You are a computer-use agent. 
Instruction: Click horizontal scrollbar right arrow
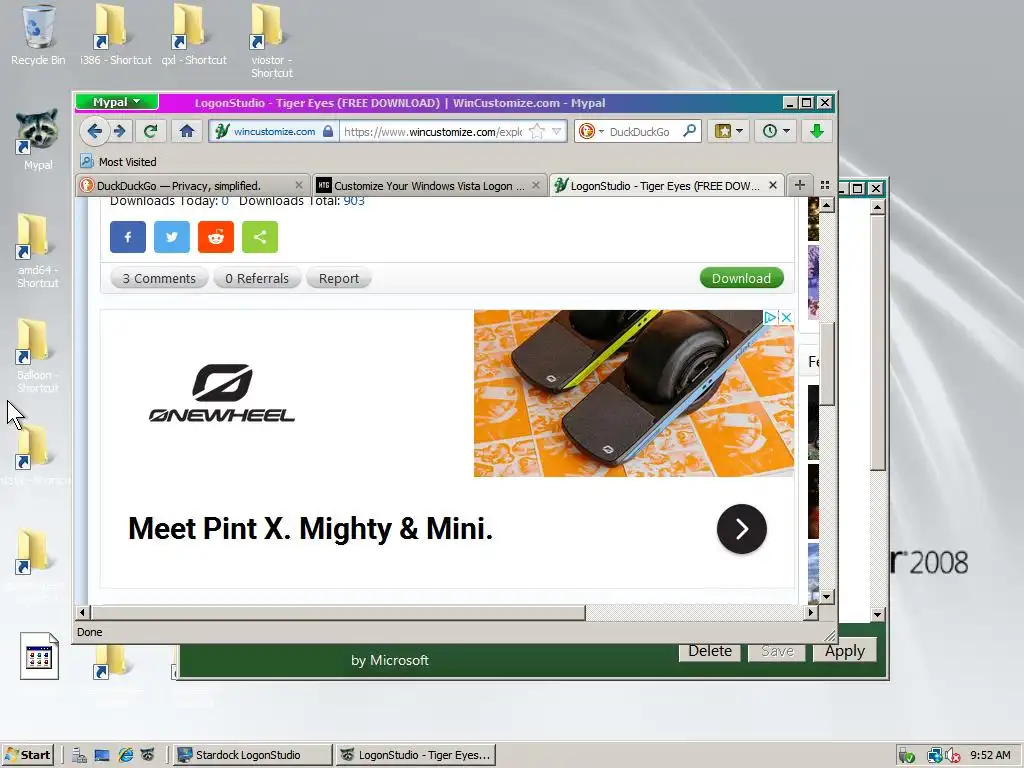point(811,613)
